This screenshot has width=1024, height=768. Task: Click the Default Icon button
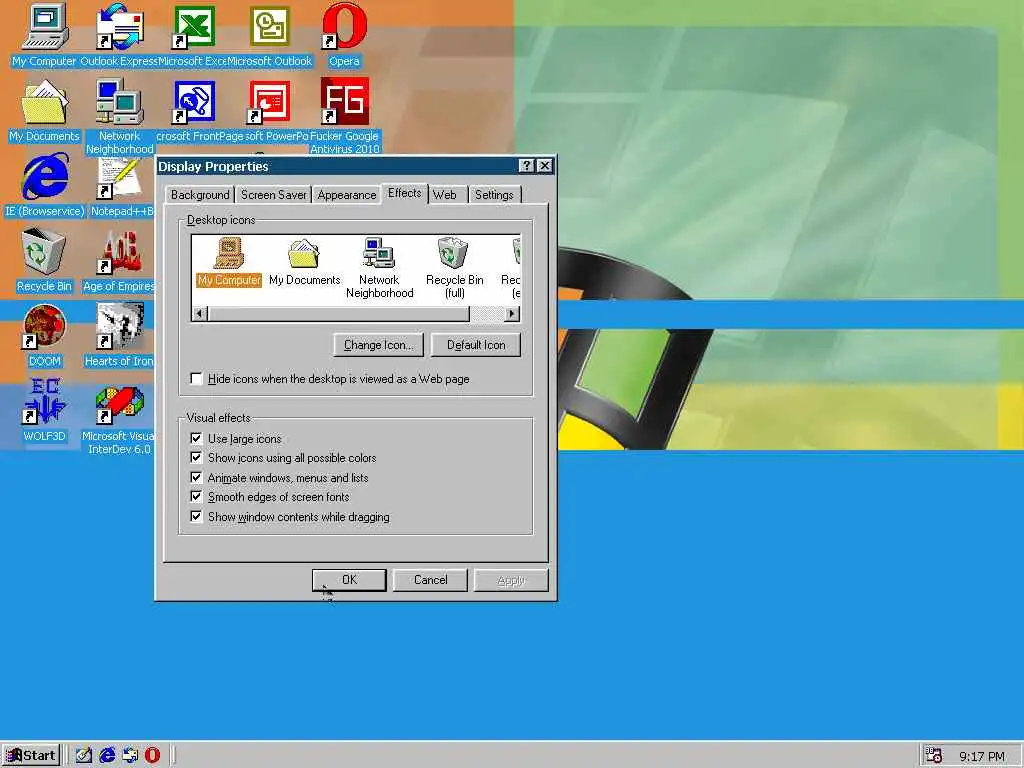pos(476,345)
